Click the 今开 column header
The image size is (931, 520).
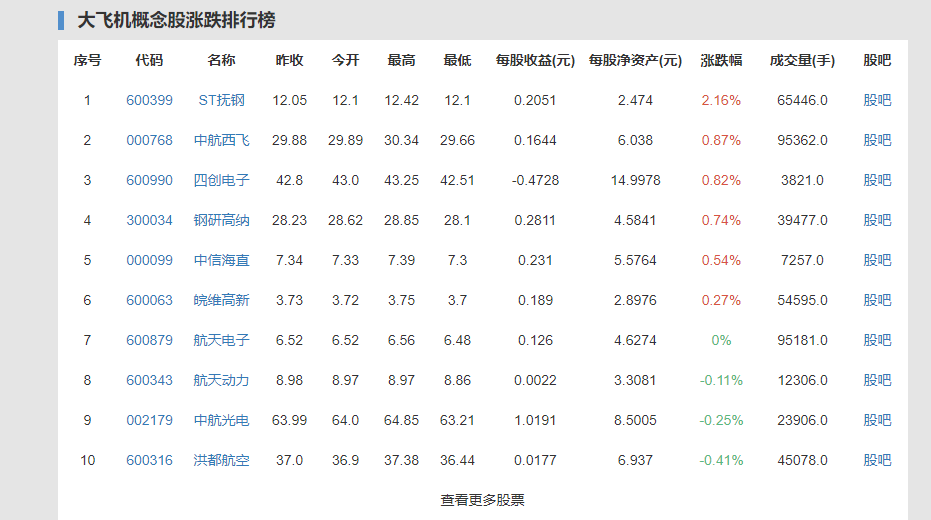point(345,61)
